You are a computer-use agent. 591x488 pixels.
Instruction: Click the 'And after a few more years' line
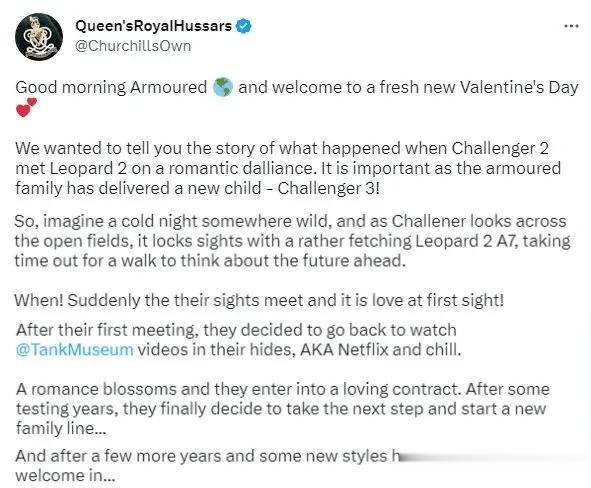(x=207, y=456)
